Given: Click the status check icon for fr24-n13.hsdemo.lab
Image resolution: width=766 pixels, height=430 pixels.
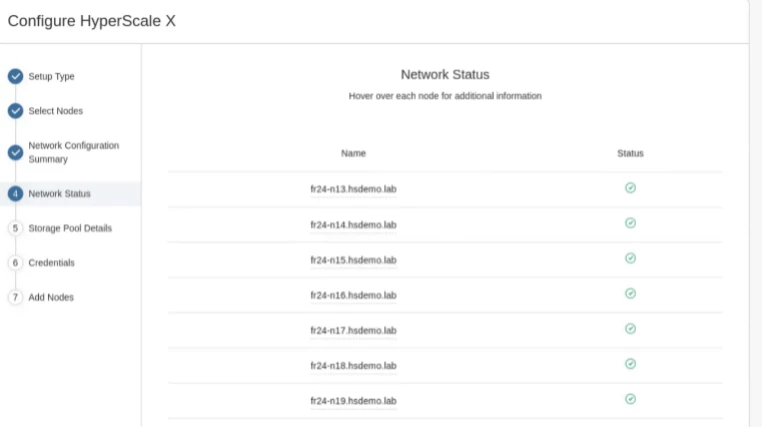Looking at the screenshot, I should [x=630, y=188].
